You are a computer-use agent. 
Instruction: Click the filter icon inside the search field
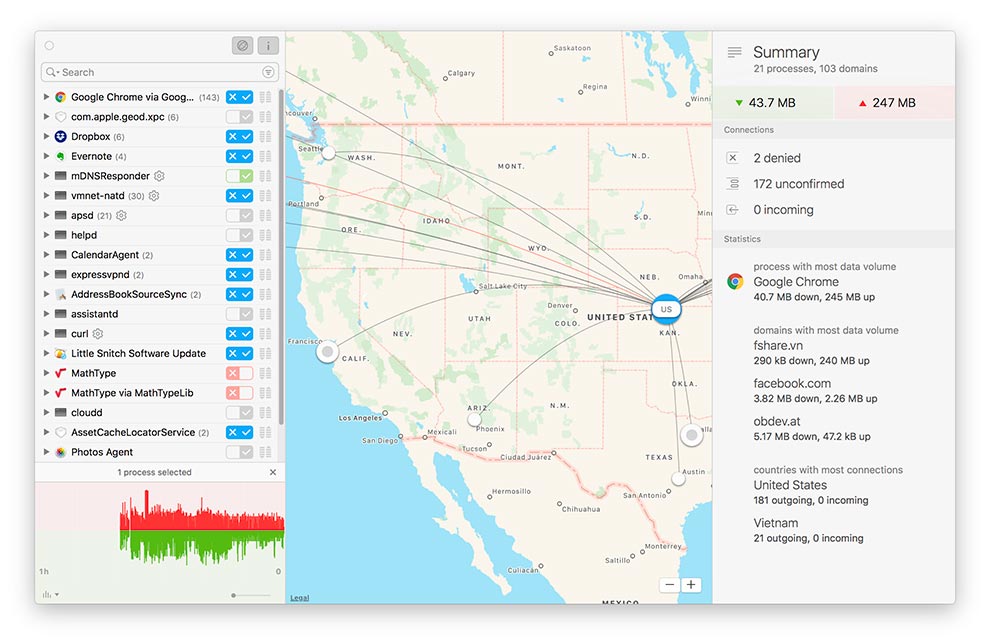pyautogui.click(x=268, y=72)
